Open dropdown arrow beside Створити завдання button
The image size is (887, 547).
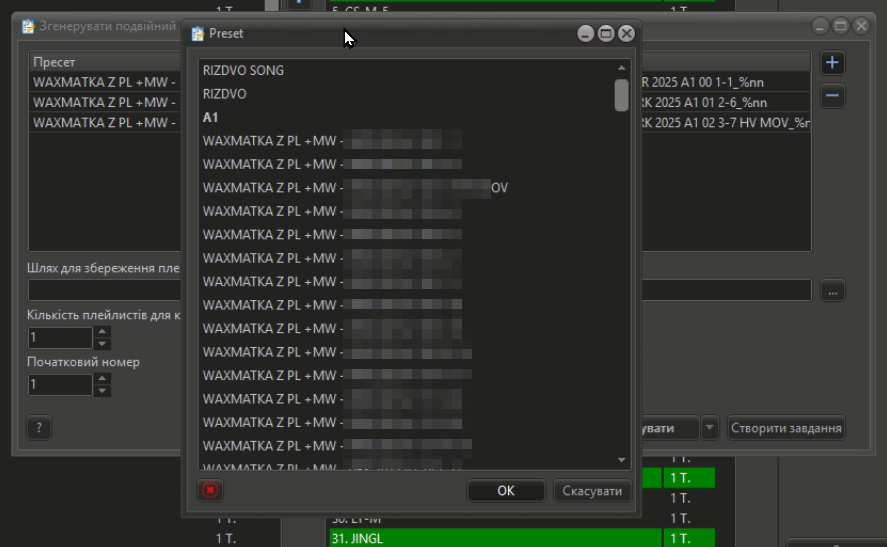[x=710, y=428]
